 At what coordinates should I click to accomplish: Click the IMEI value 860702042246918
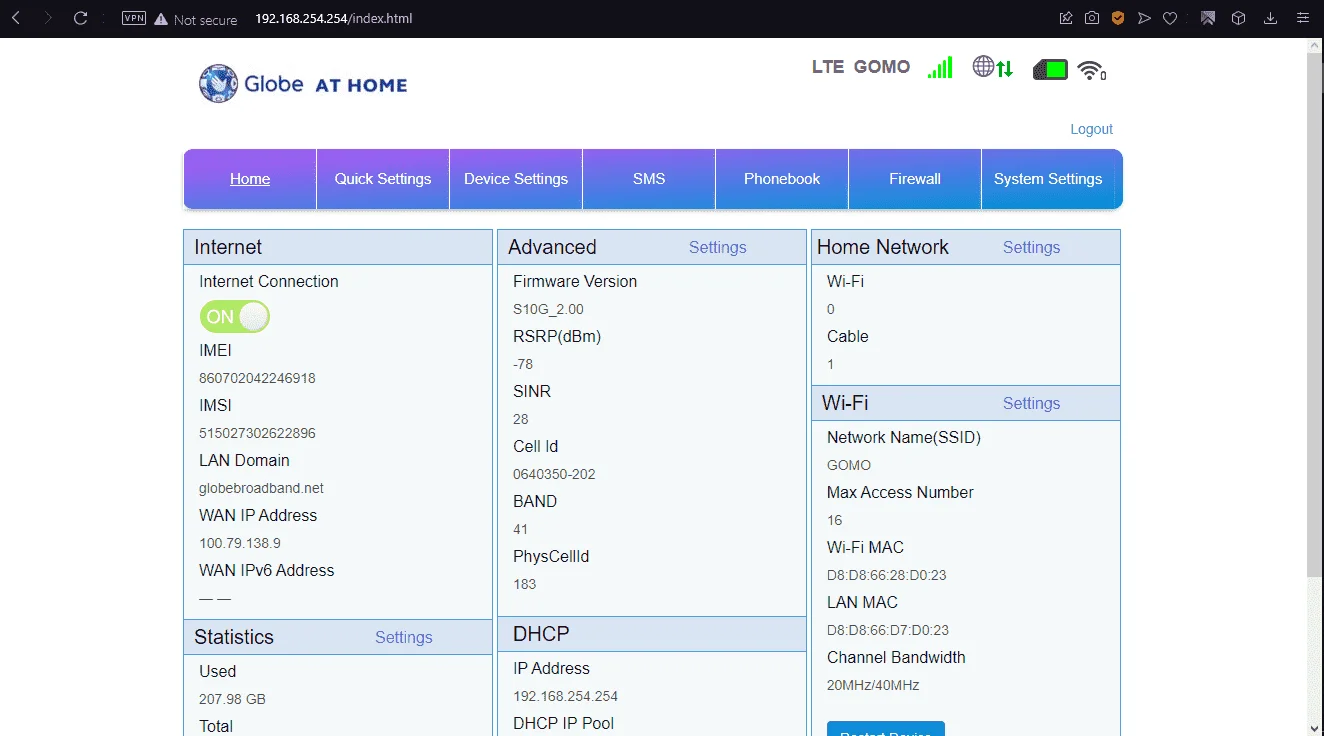(x=258, y=378)
